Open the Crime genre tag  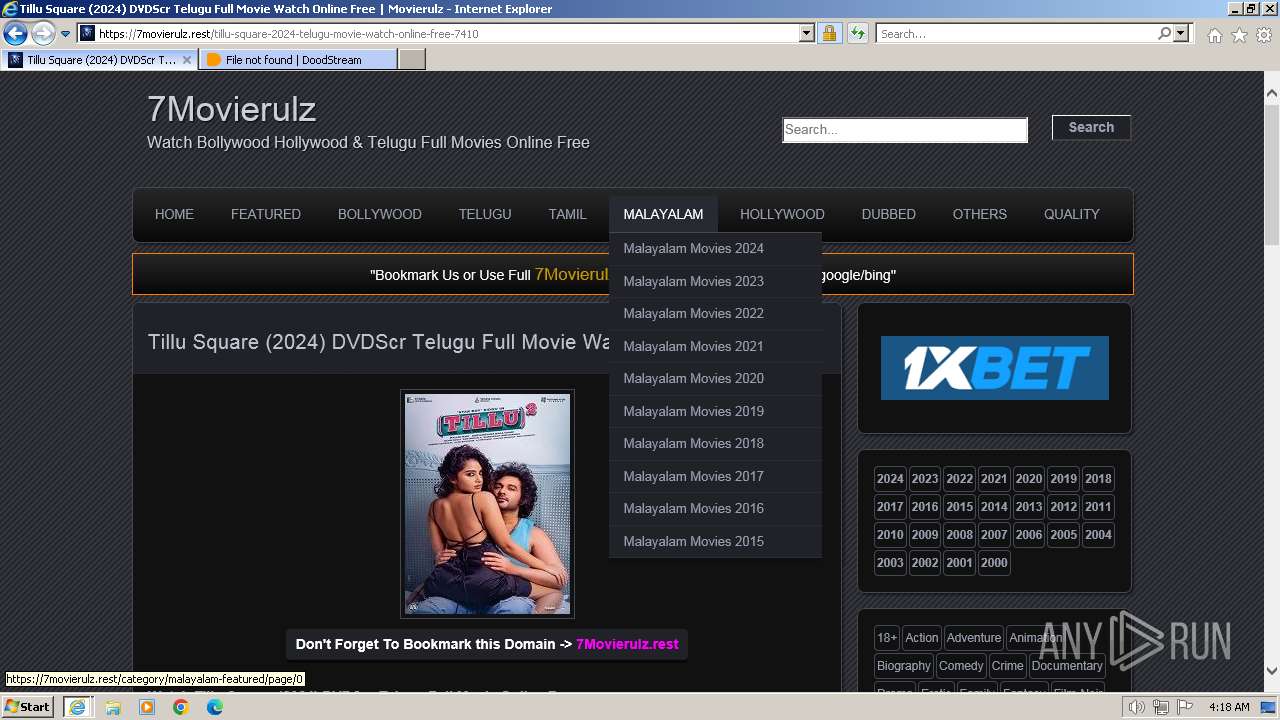(x=1008, y=666)
